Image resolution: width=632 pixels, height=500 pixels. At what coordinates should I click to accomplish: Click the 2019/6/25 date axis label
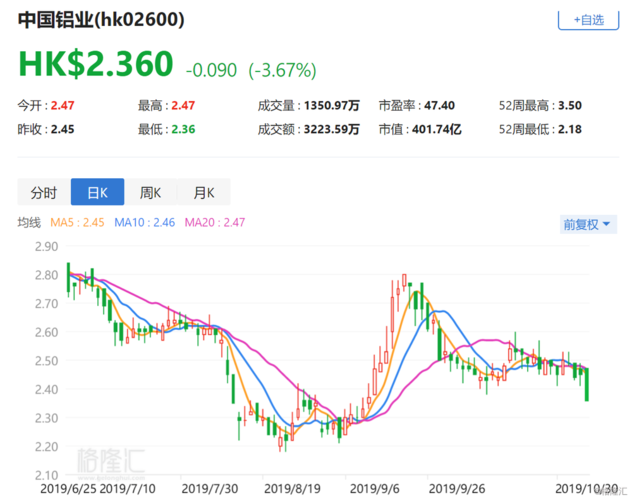click(x=68, y=489)
